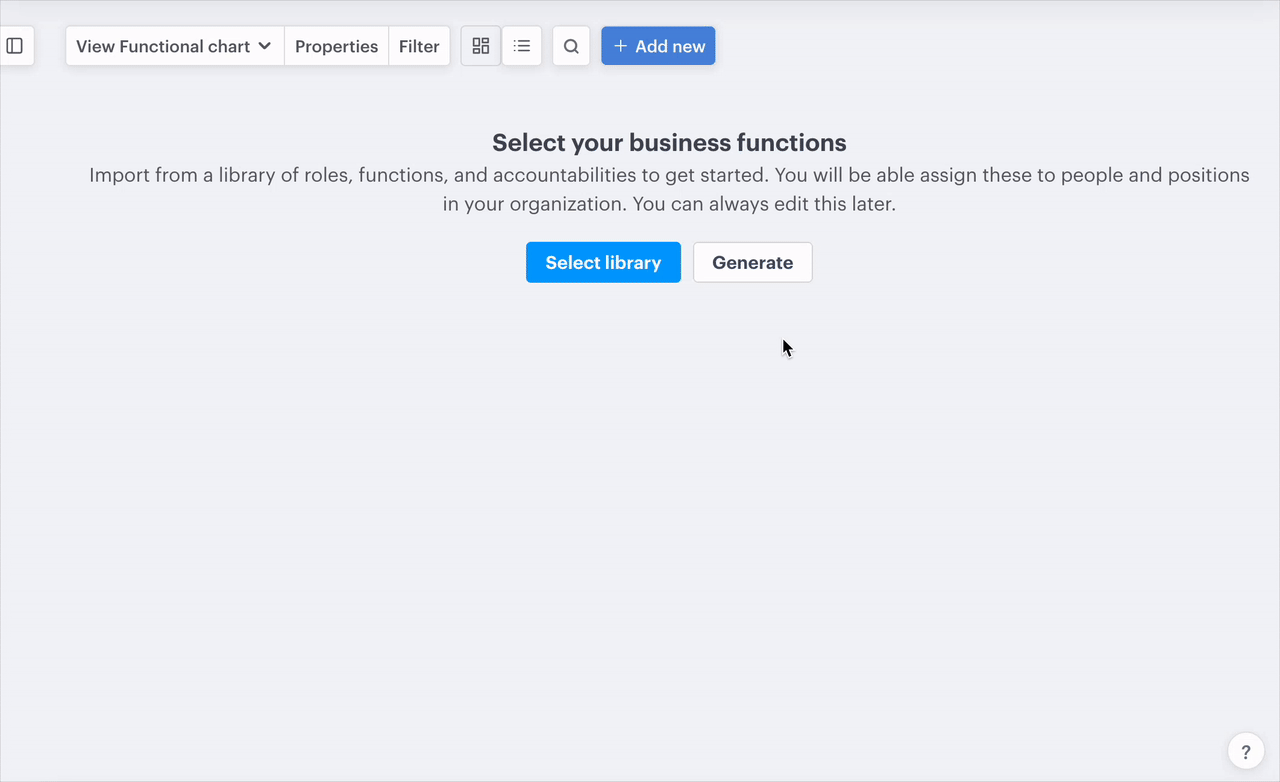Open search with the magnifying glass icon
Screen dimensions: 1280x782
coord(570,46)
